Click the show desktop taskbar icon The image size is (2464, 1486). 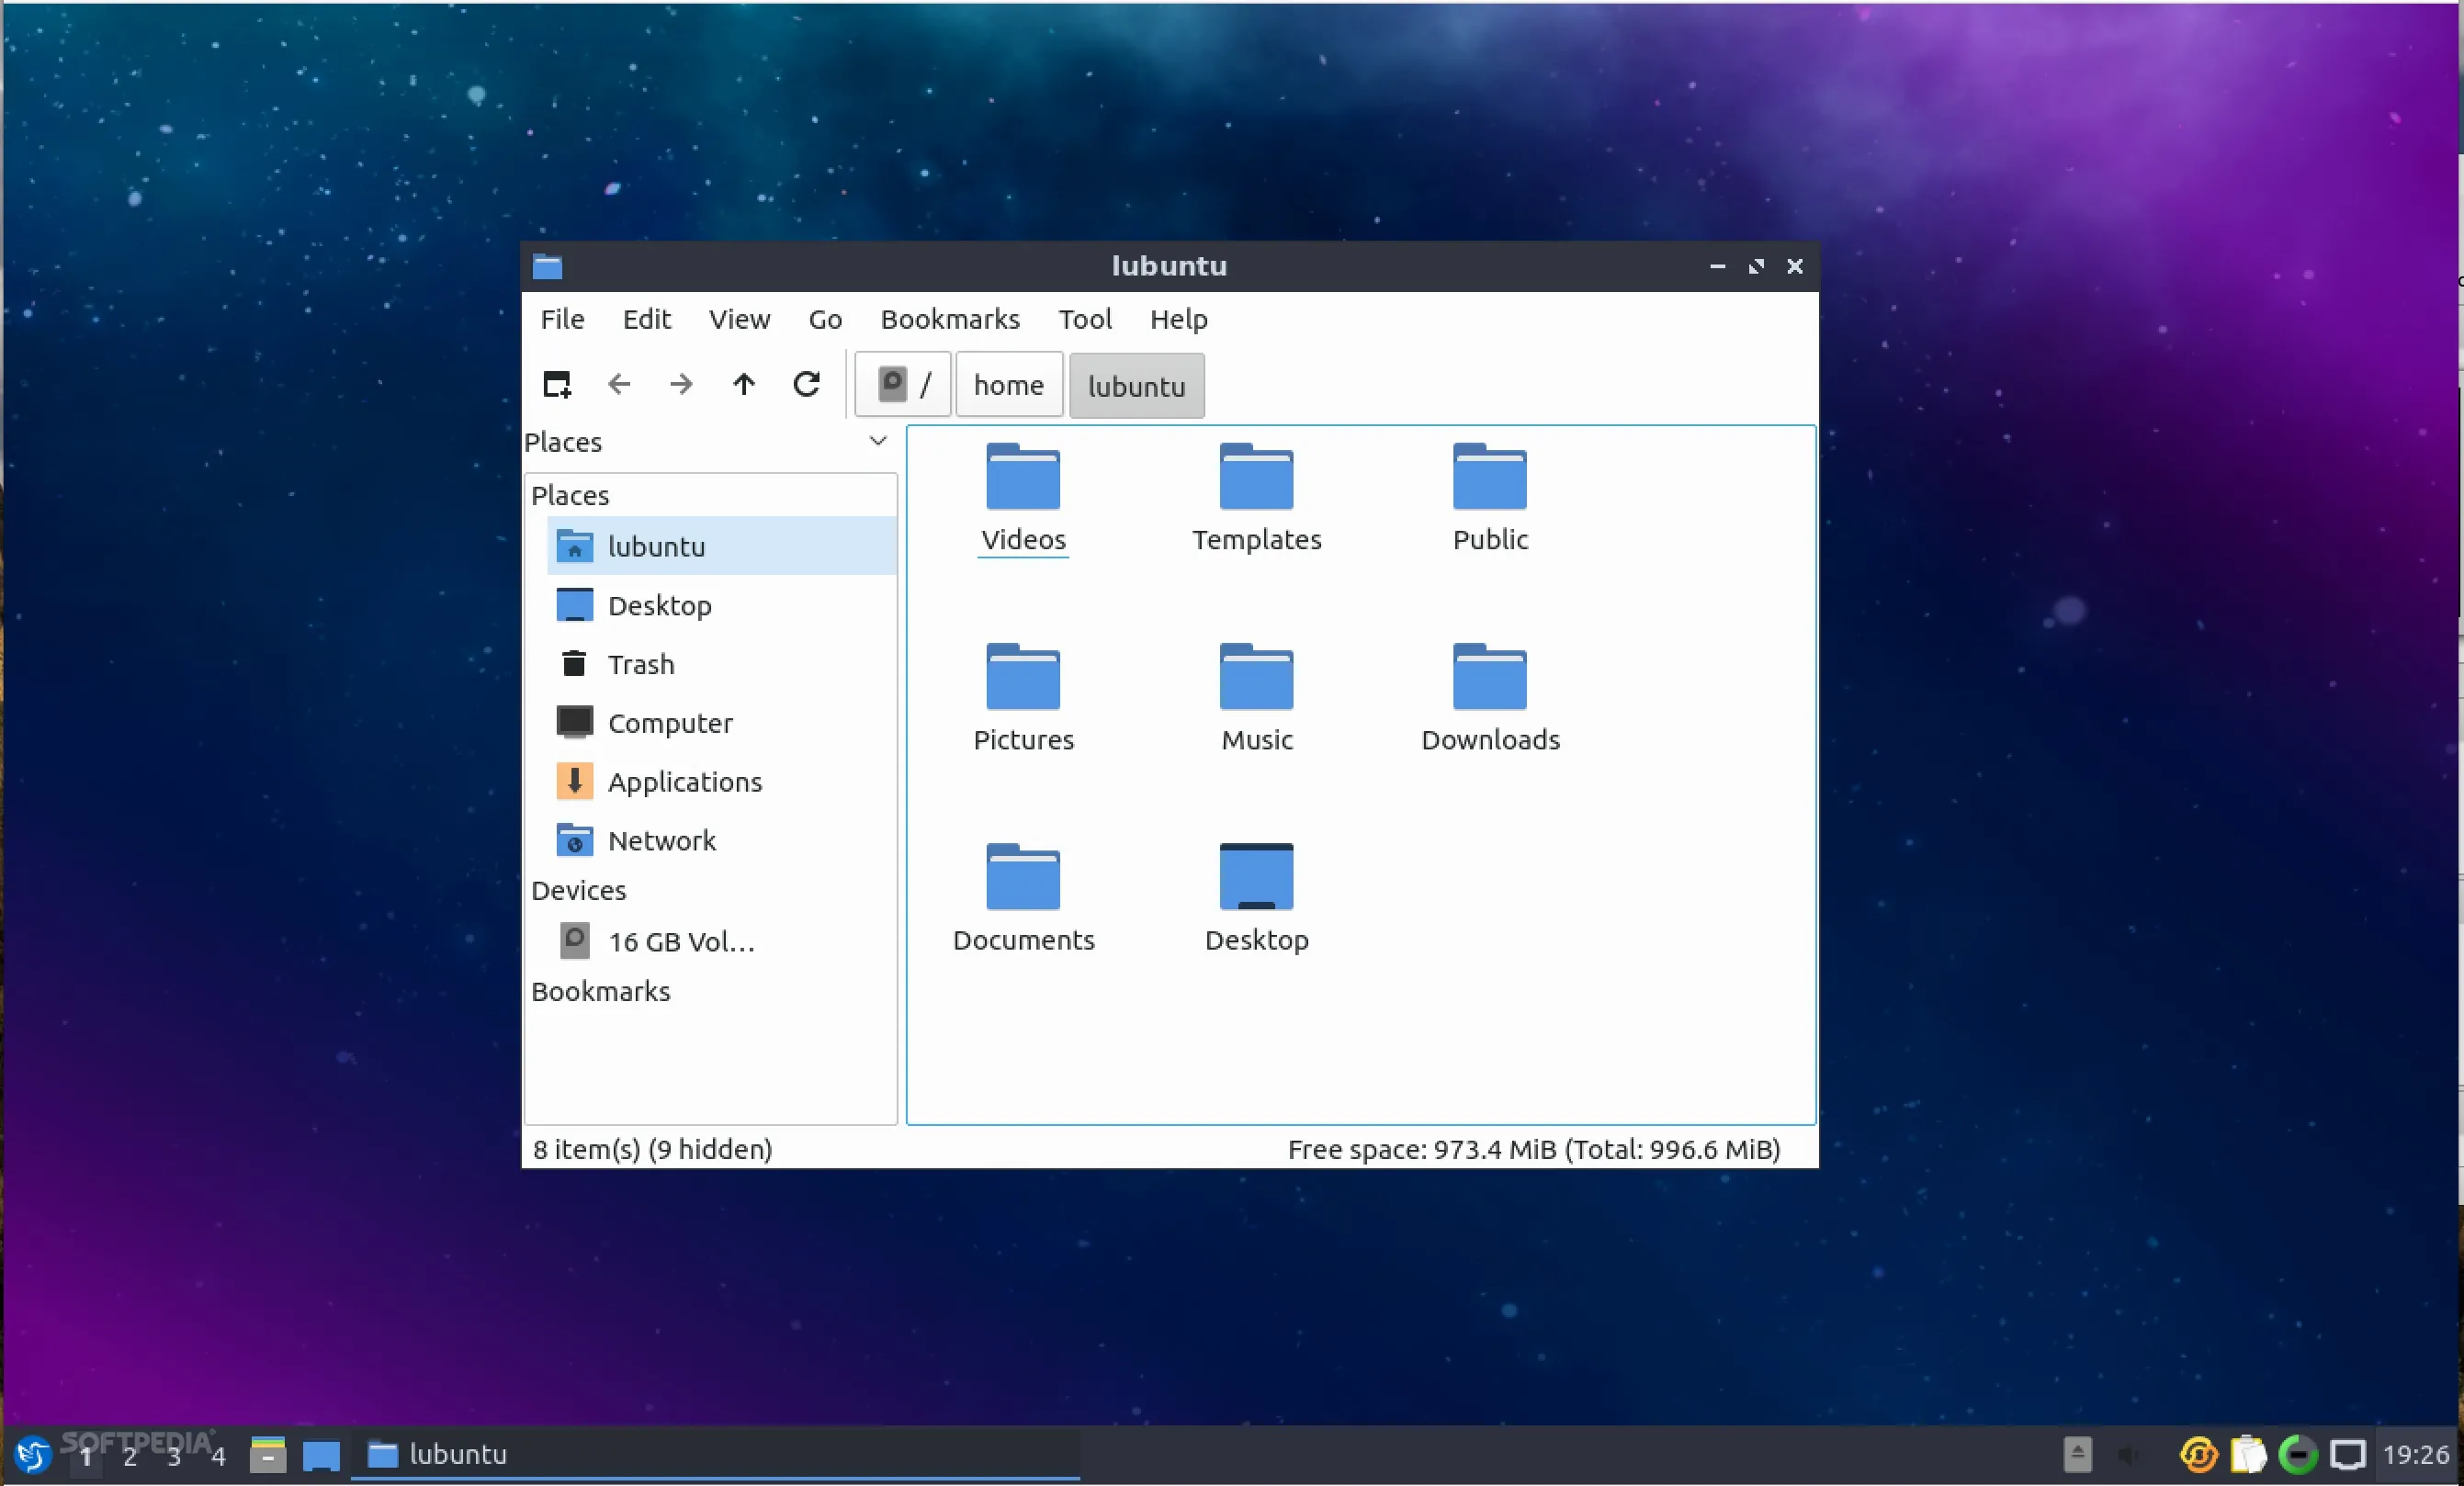pyautogui.click(x=321, y=1455)
